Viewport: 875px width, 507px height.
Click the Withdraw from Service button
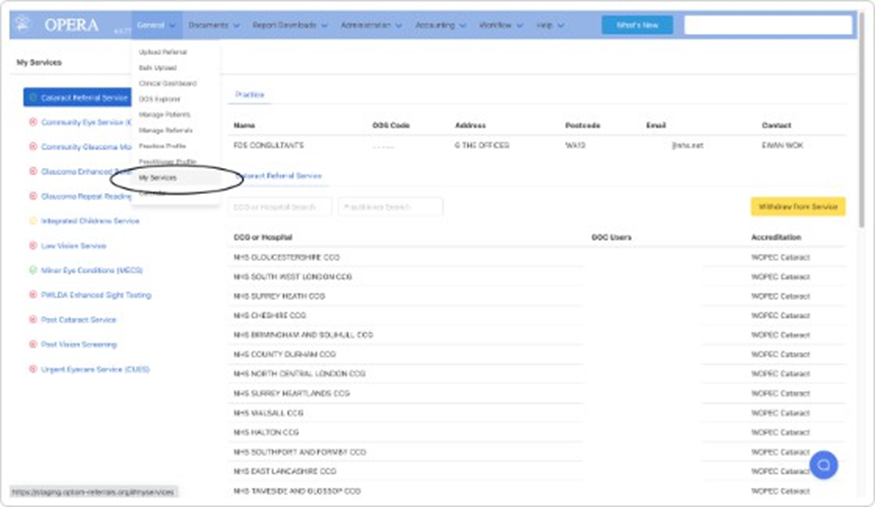tap(798, 206)
